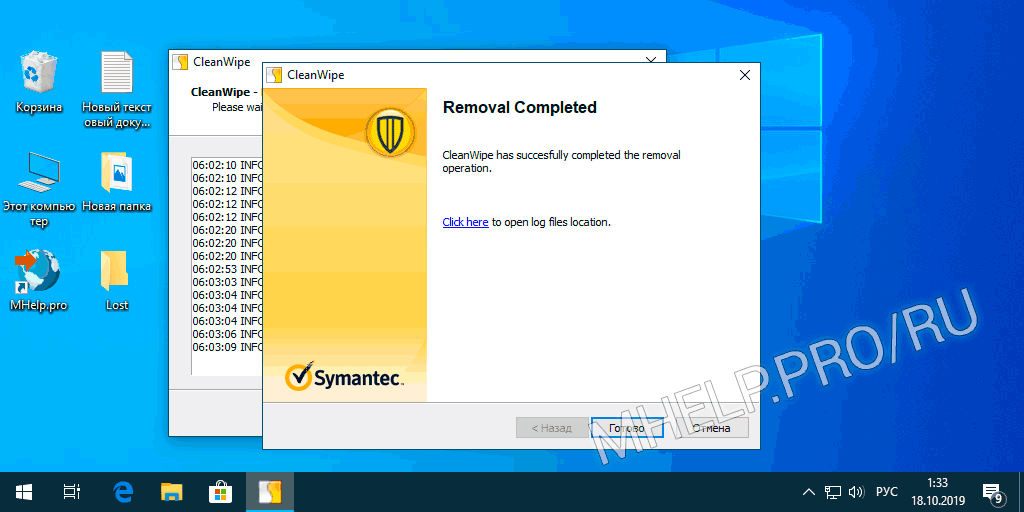Open Microsoft Store from the taskbar

221,492
